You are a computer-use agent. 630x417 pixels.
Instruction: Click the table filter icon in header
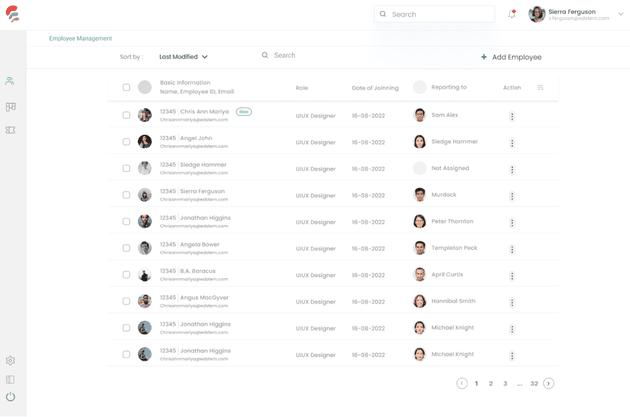[540, 88]
